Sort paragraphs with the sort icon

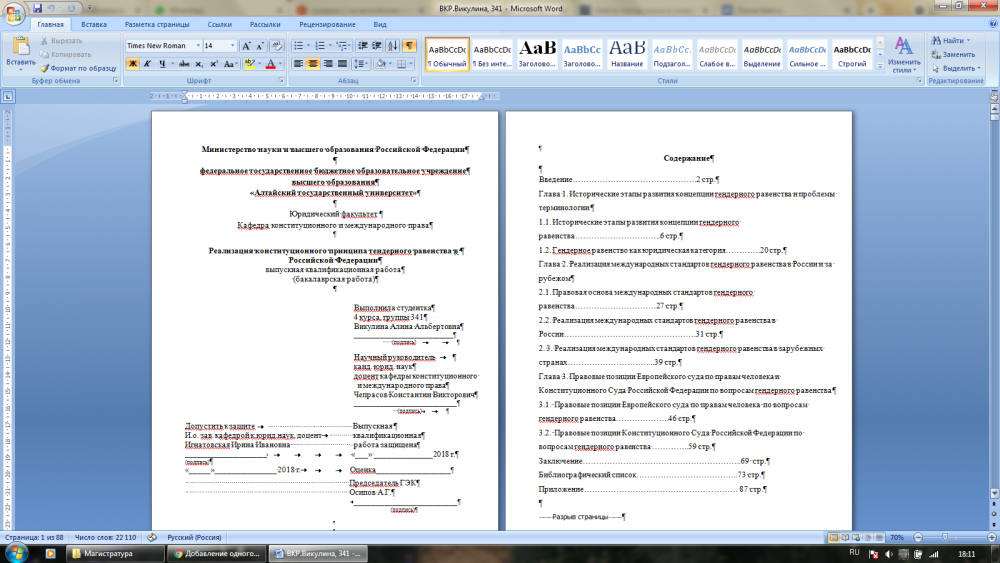click(x=391, y=46)
